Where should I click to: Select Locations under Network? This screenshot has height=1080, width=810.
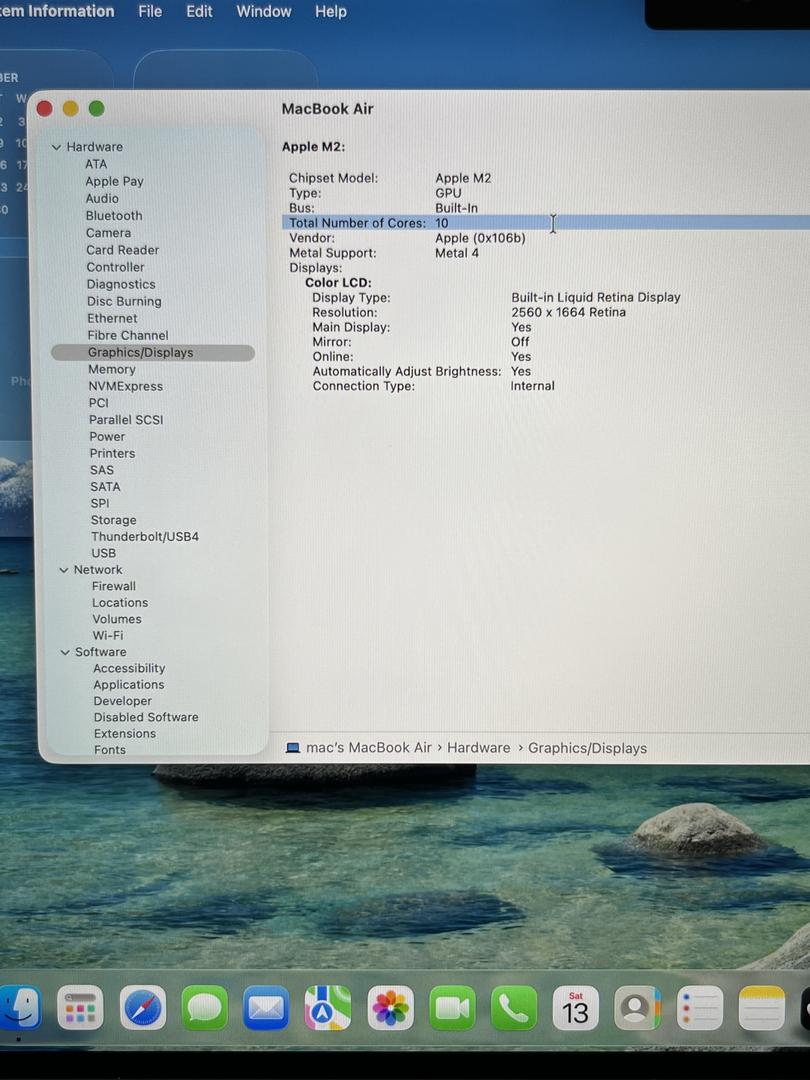tap(120, 603)
